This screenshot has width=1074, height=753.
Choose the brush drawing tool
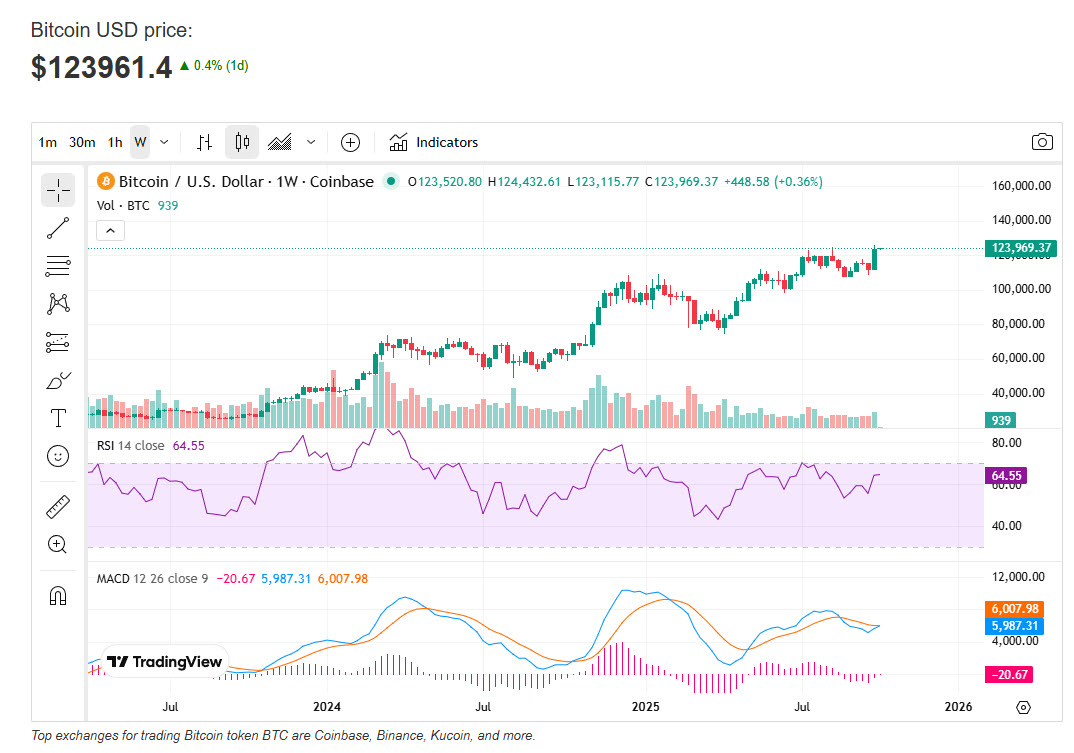click(x=58, y=380)
